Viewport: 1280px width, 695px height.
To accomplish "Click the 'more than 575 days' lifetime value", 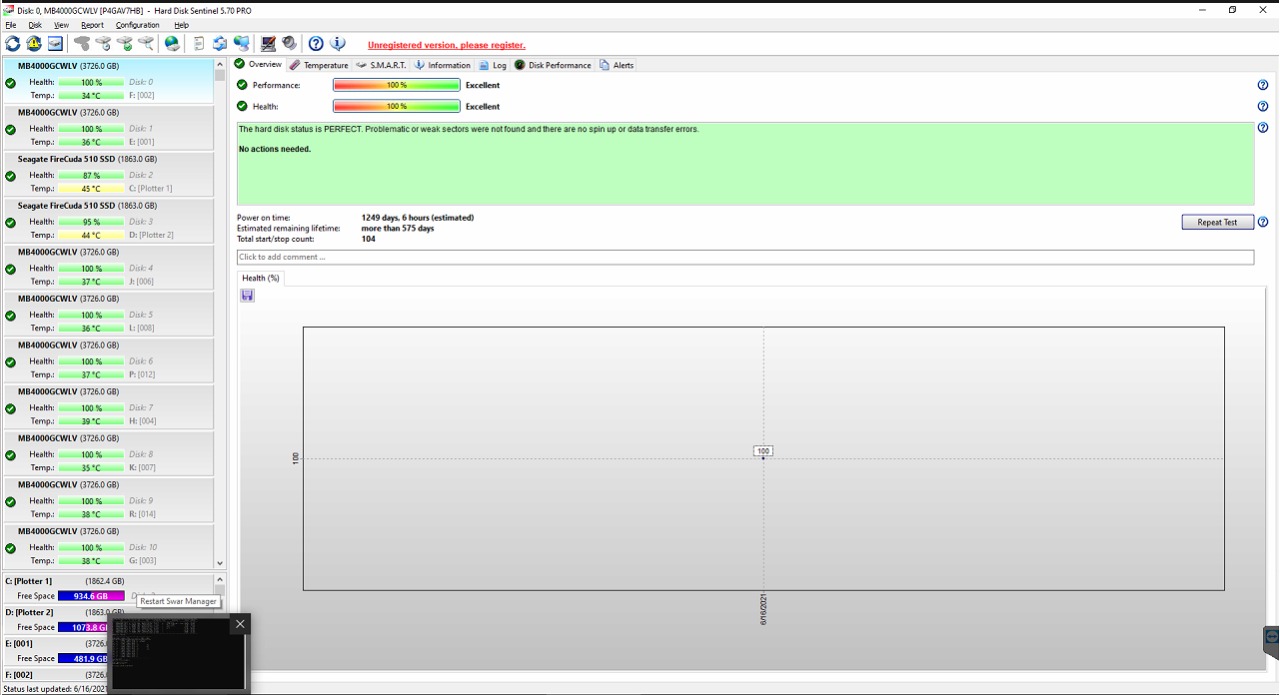I will pyautogui.click(x=397, y=228).
